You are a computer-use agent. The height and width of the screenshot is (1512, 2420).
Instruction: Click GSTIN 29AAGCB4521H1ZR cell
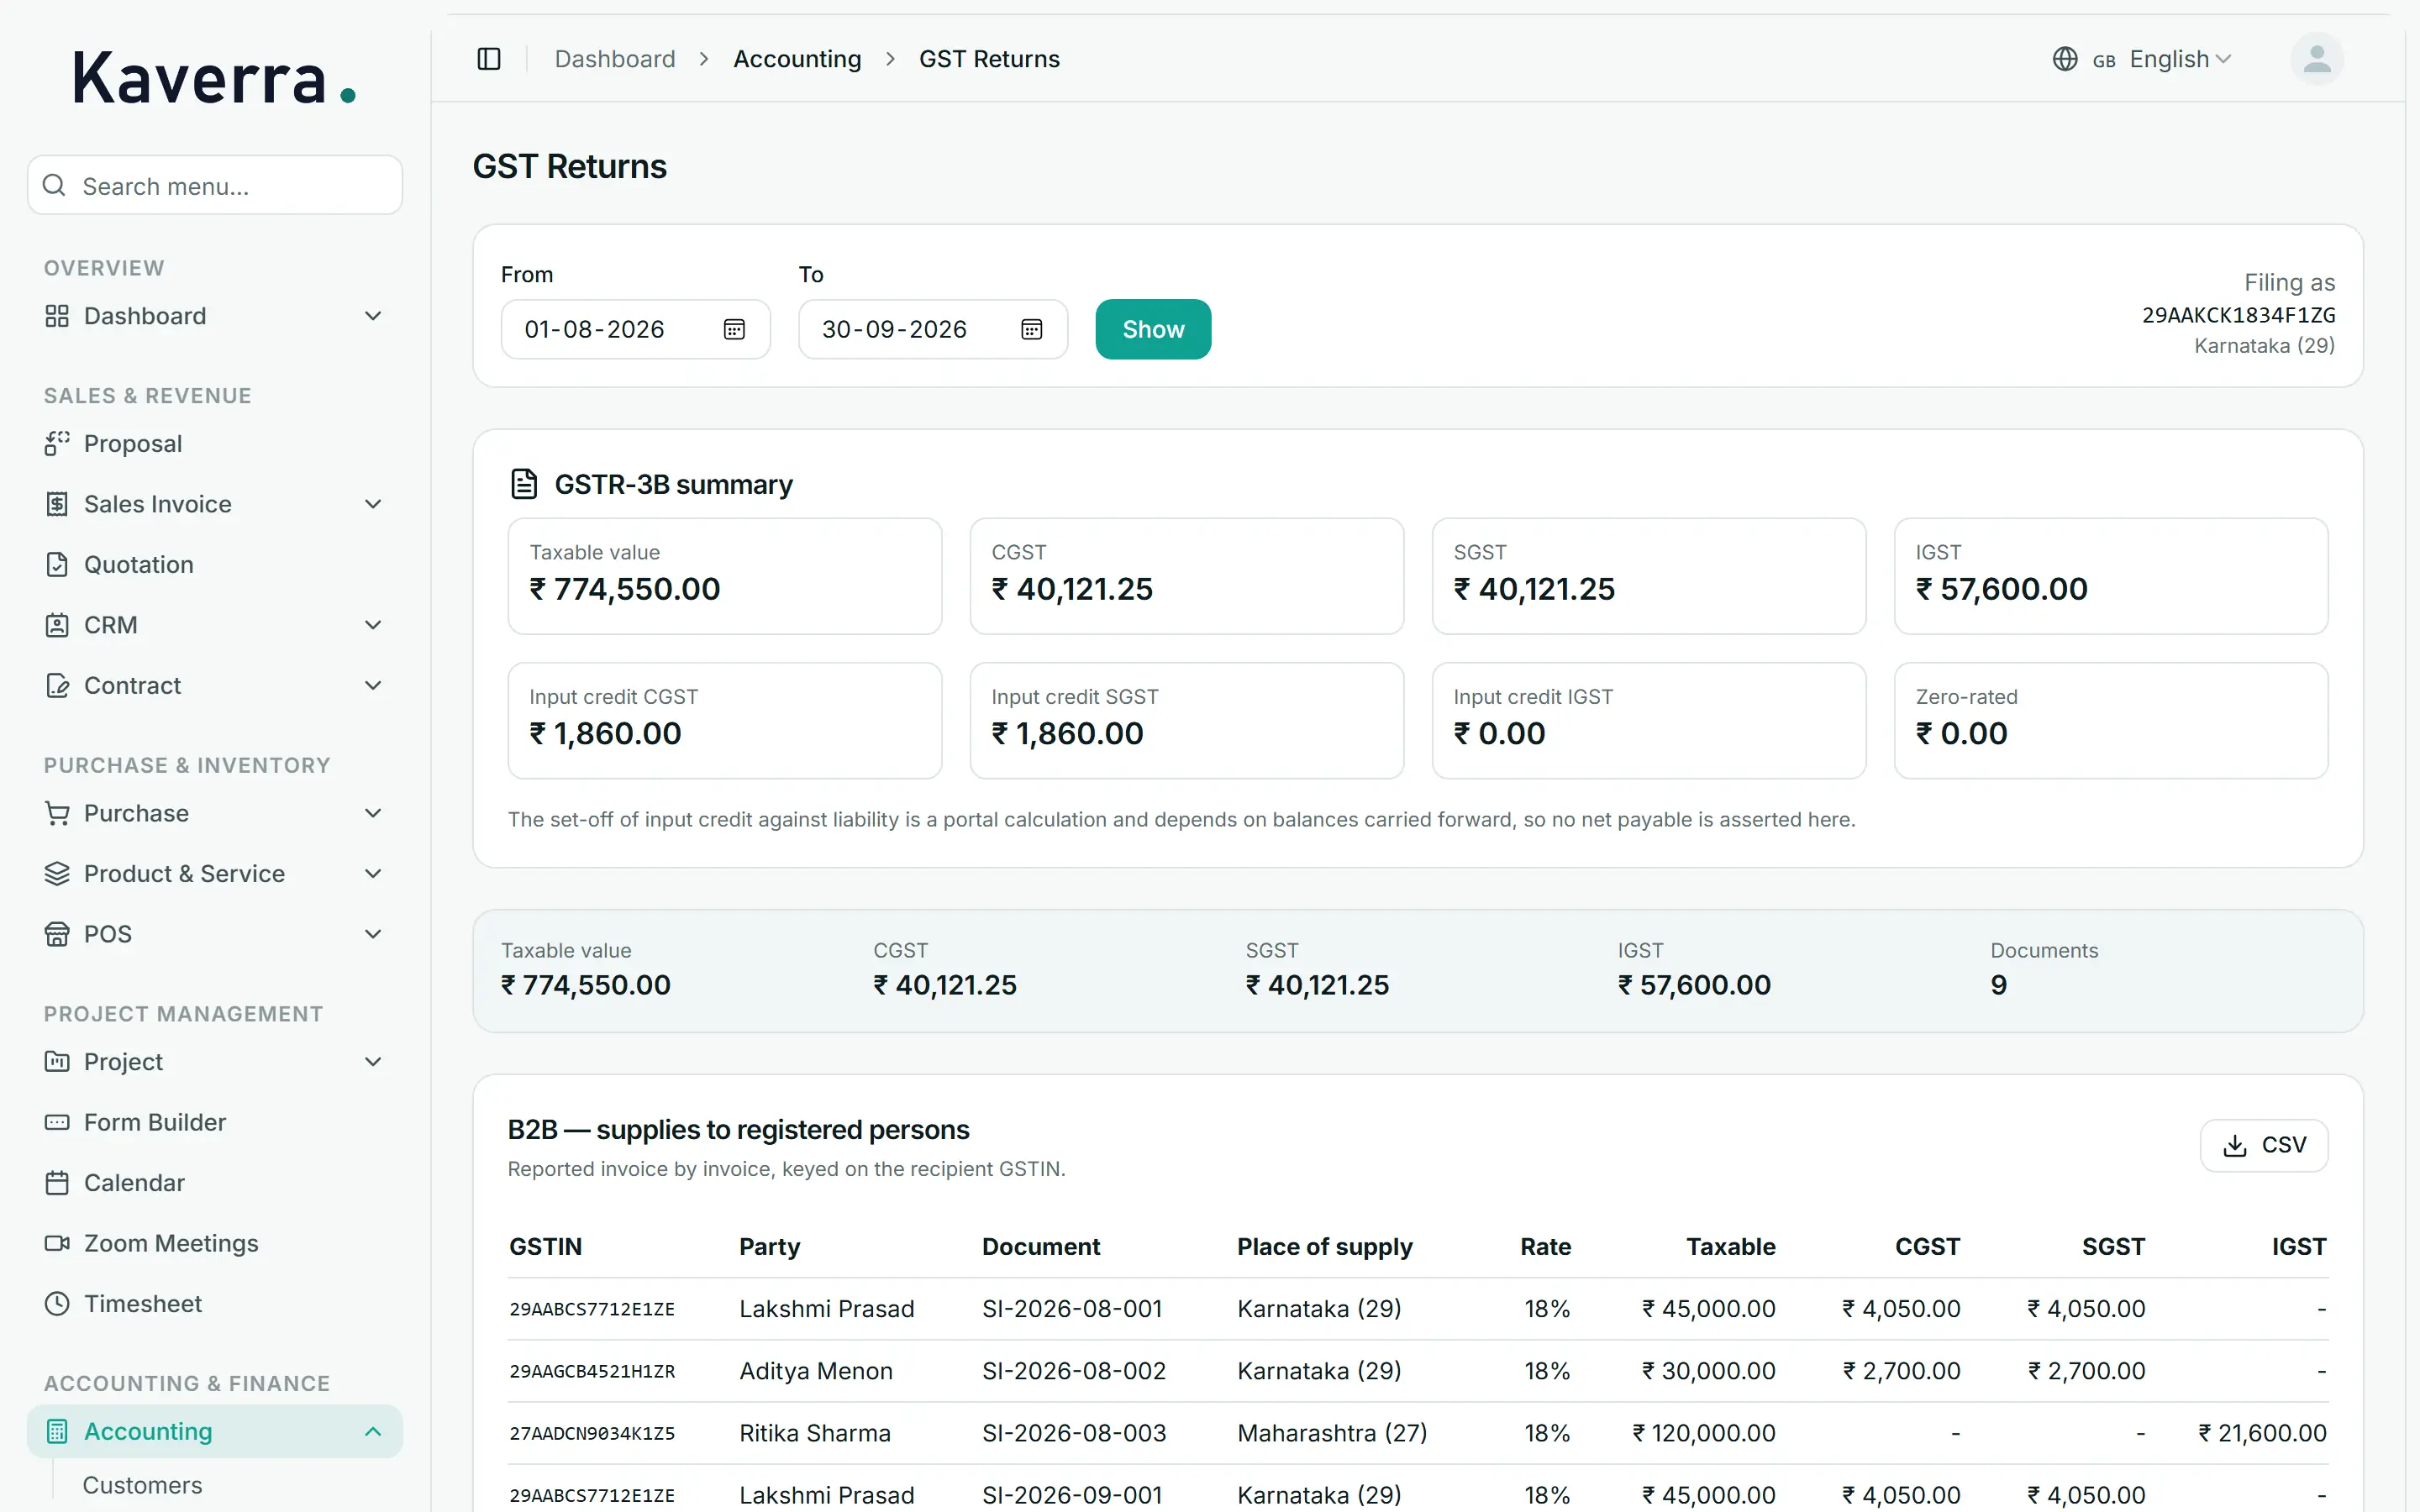point(592,1371)
